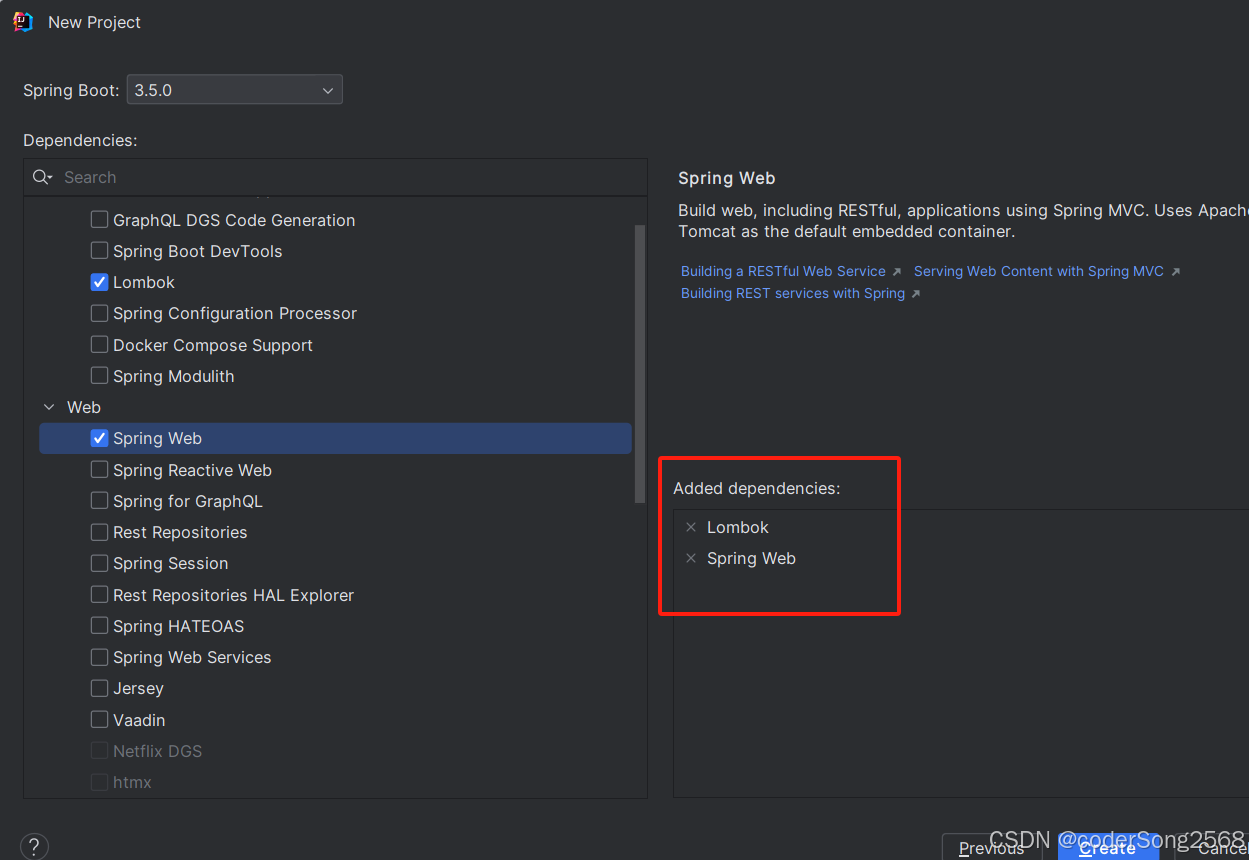This screenshot has height=860, width=1249.
Task: Collapse the Web category
Action: tap(49, 407)
